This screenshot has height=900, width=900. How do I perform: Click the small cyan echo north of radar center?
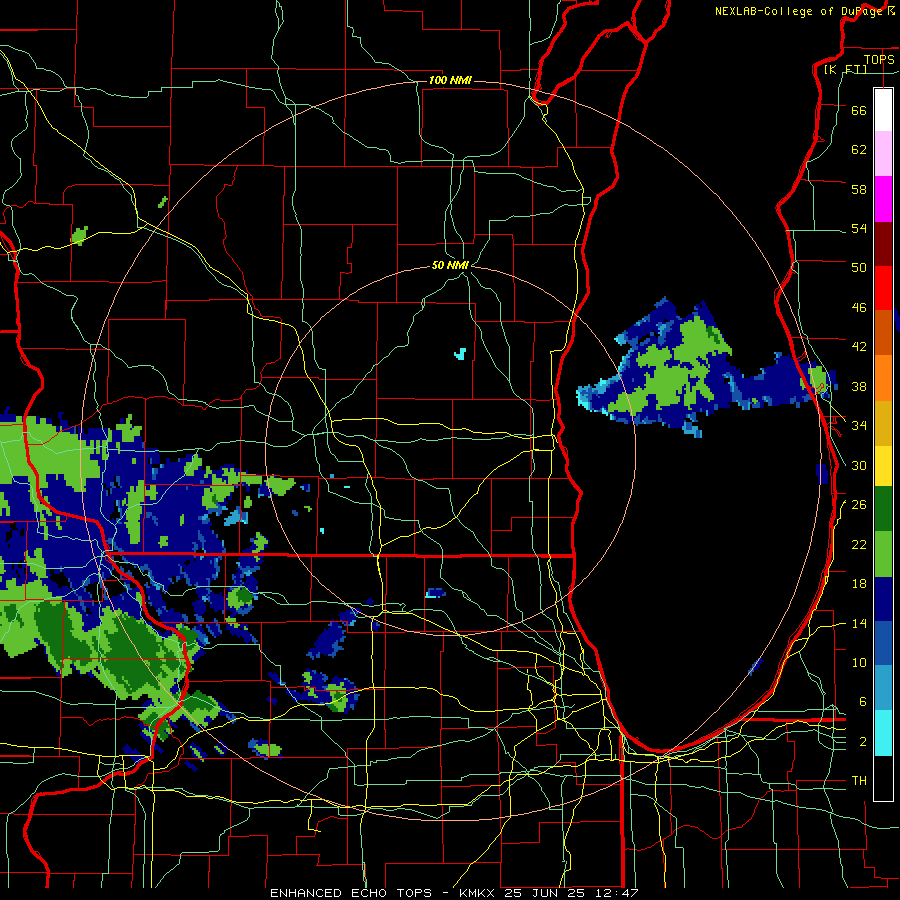point(460,354)
